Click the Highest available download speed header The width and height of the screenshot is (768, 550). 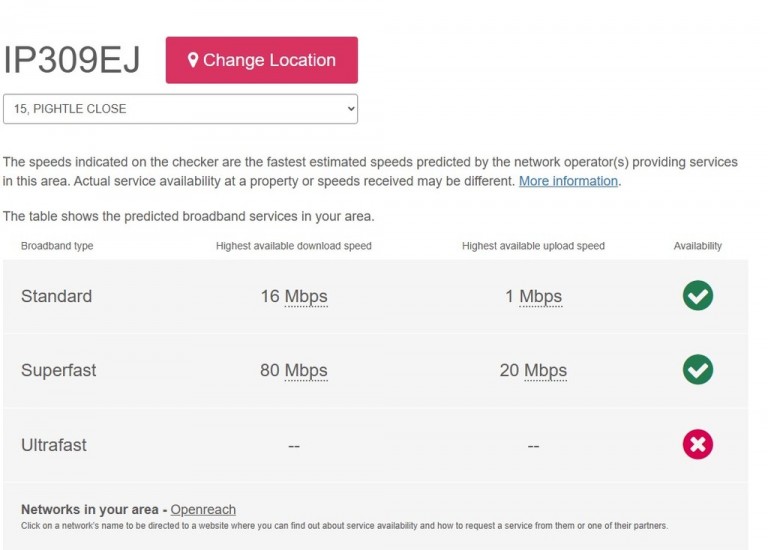point(294,246)
